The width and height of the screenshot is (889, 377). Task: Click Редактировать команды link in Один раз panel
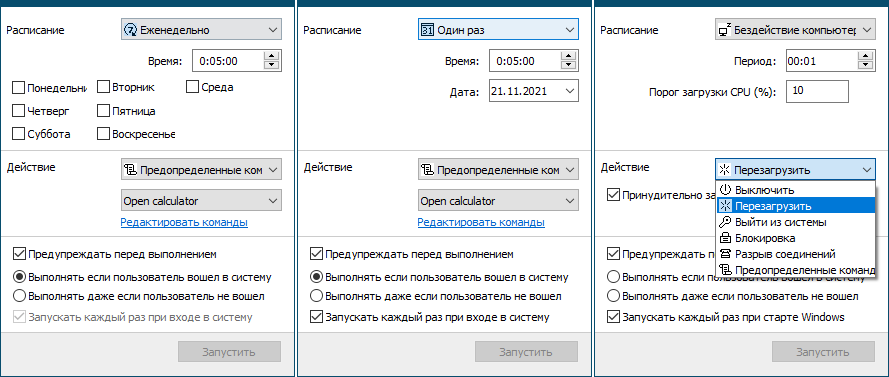pyautogui.click(x=481, y=222)
